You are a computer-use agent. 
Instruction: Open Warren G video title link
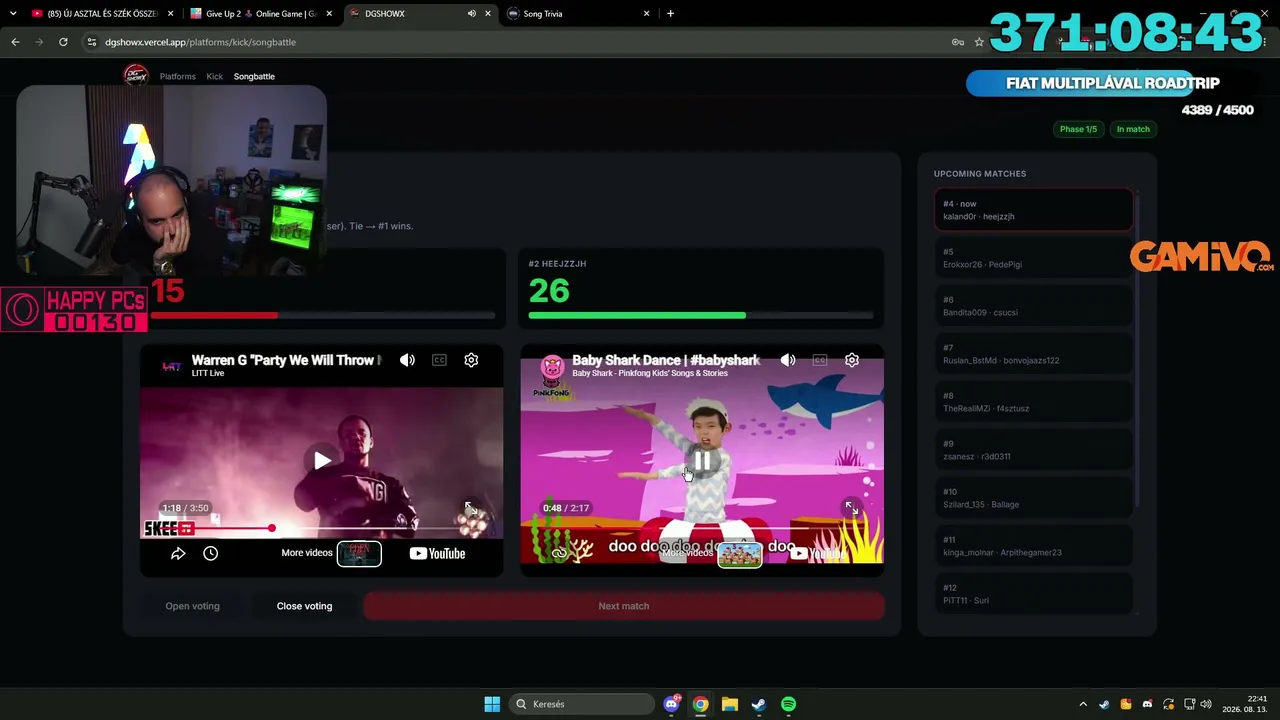coord(286,360)
